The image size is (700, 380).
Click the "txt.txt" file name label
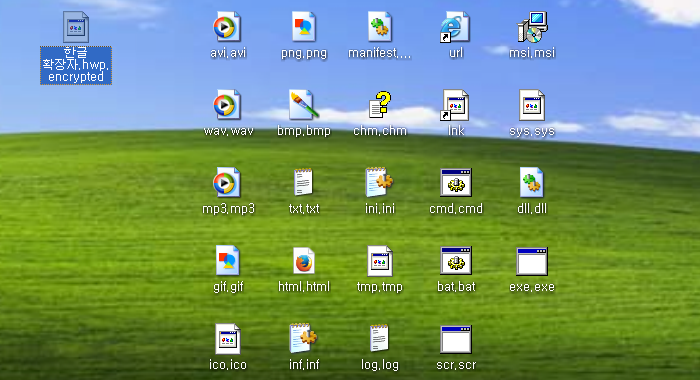pos(304,209)
